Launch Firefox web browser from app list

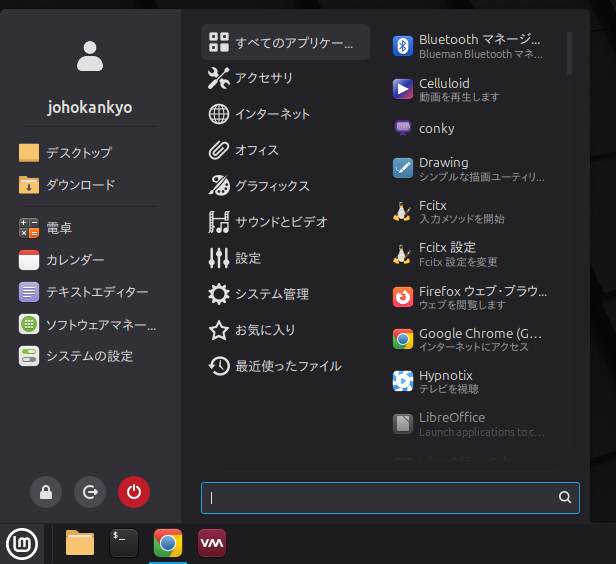[470, 297]
